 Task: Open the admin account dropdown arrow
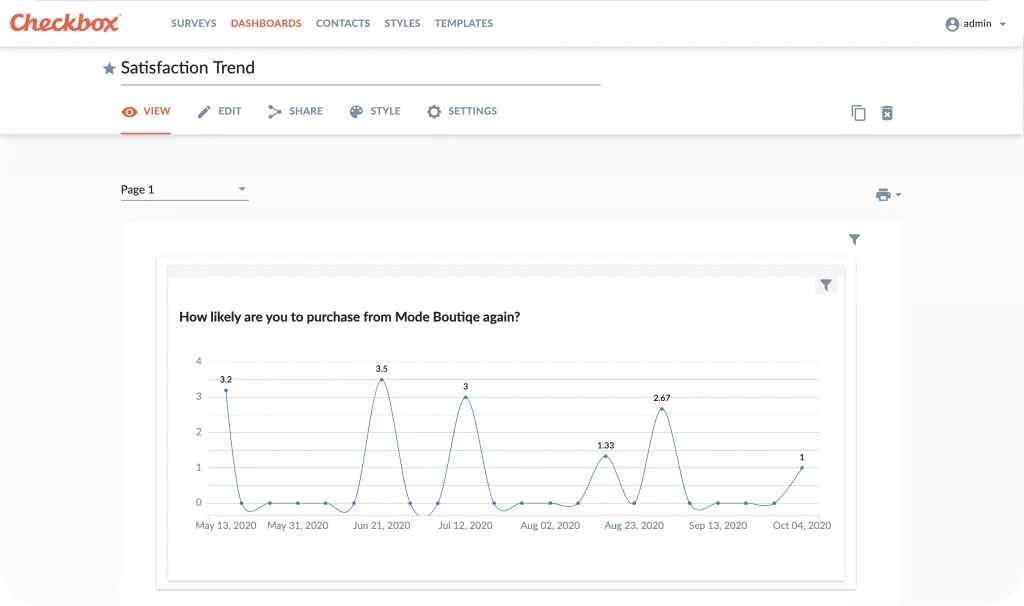(x=1002, y=24)
